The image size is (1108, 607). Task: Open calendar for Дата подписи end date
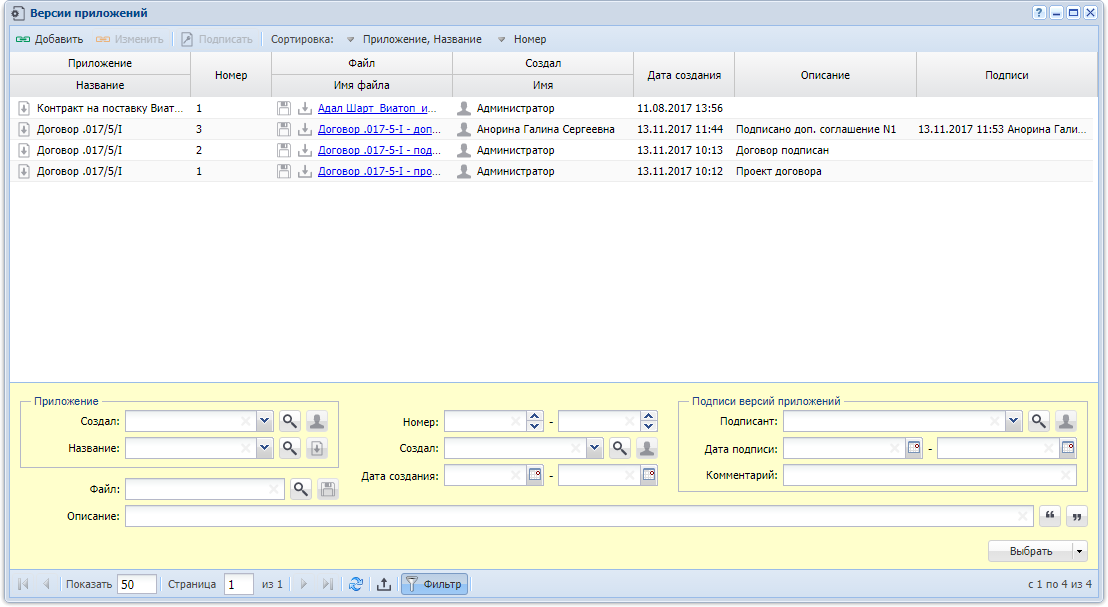pos(1068,448)
